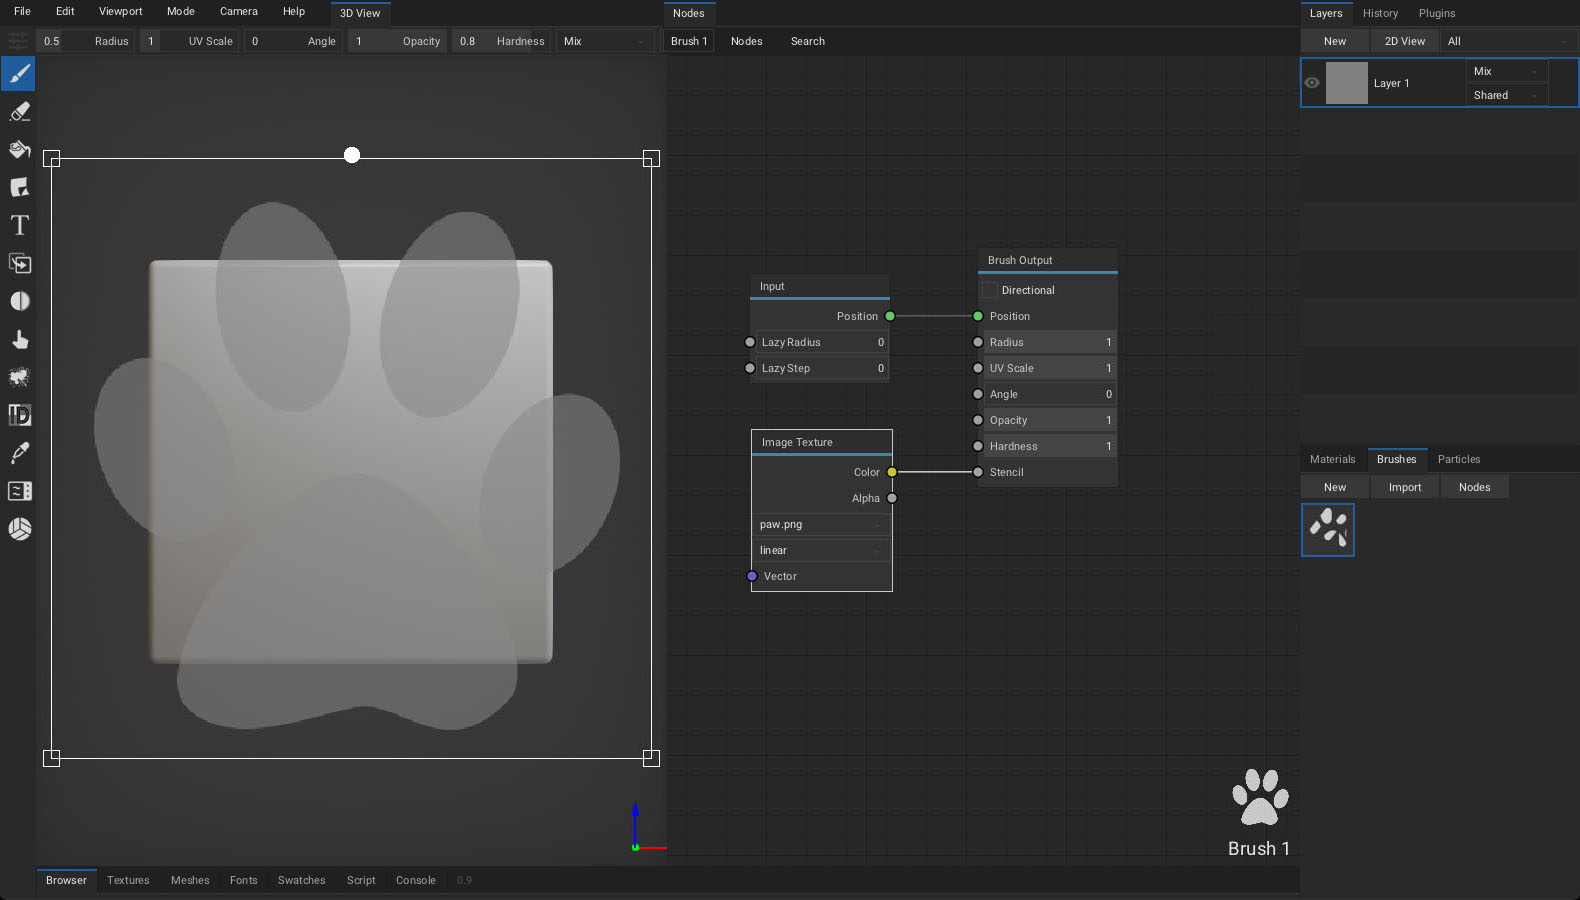Screen dimensions: 1580x900
Task: Click New in the Layers panel
Action: pos(1335,41)
